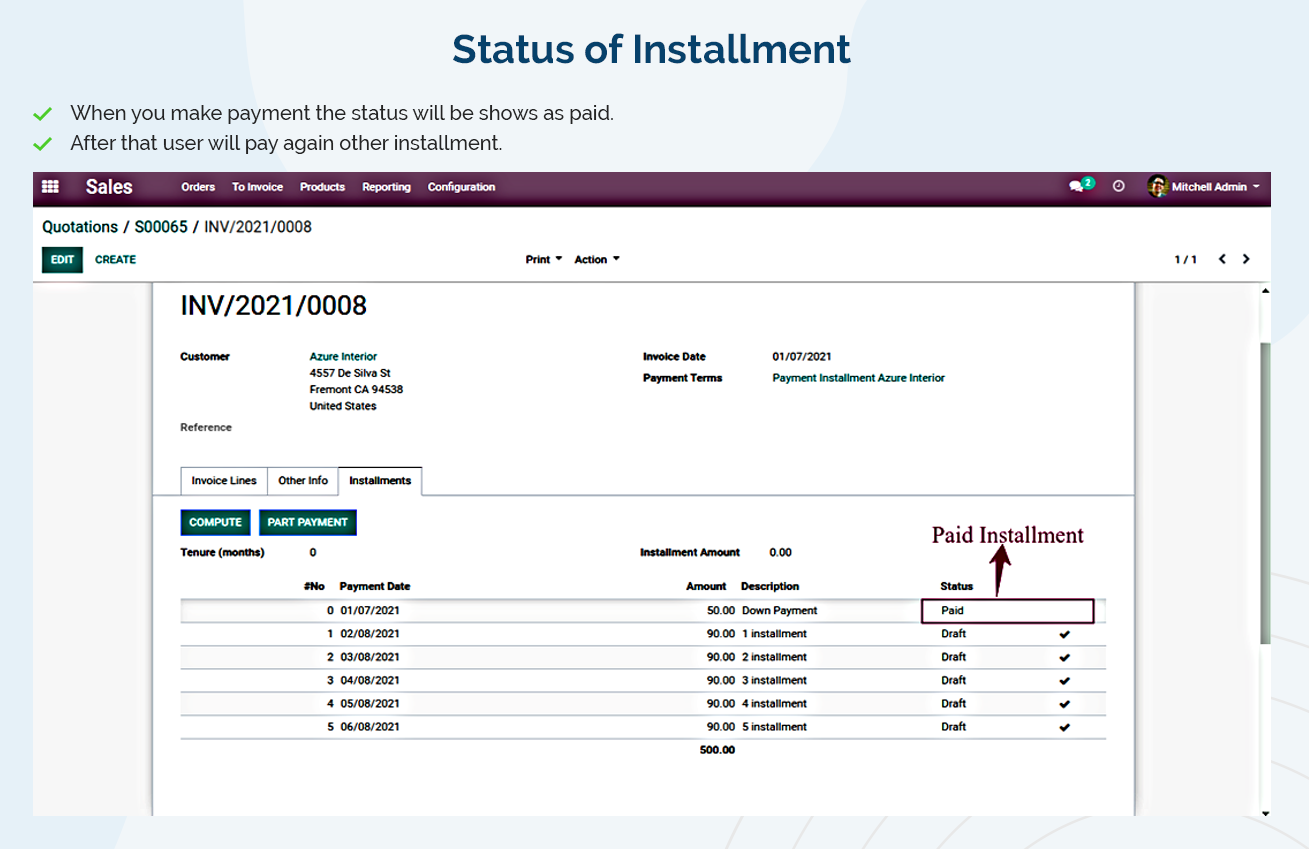Click the INV/2021/0008 invoice heading

273,306
